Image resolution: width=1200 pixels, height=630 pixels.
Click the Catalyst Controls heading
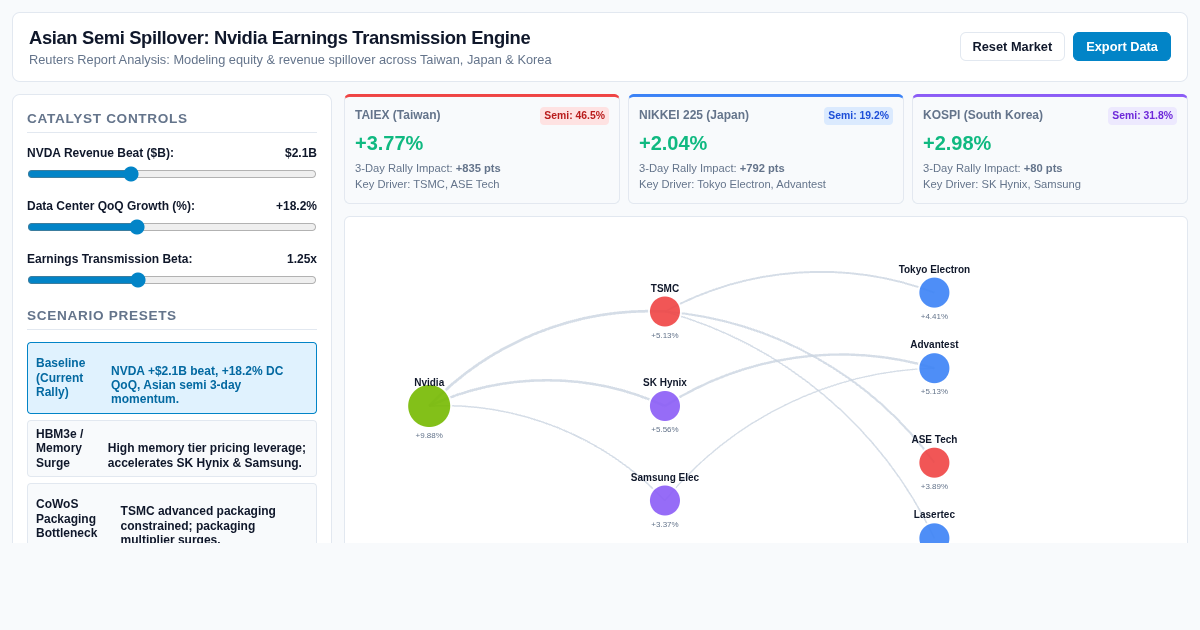(x=107, y=119)
